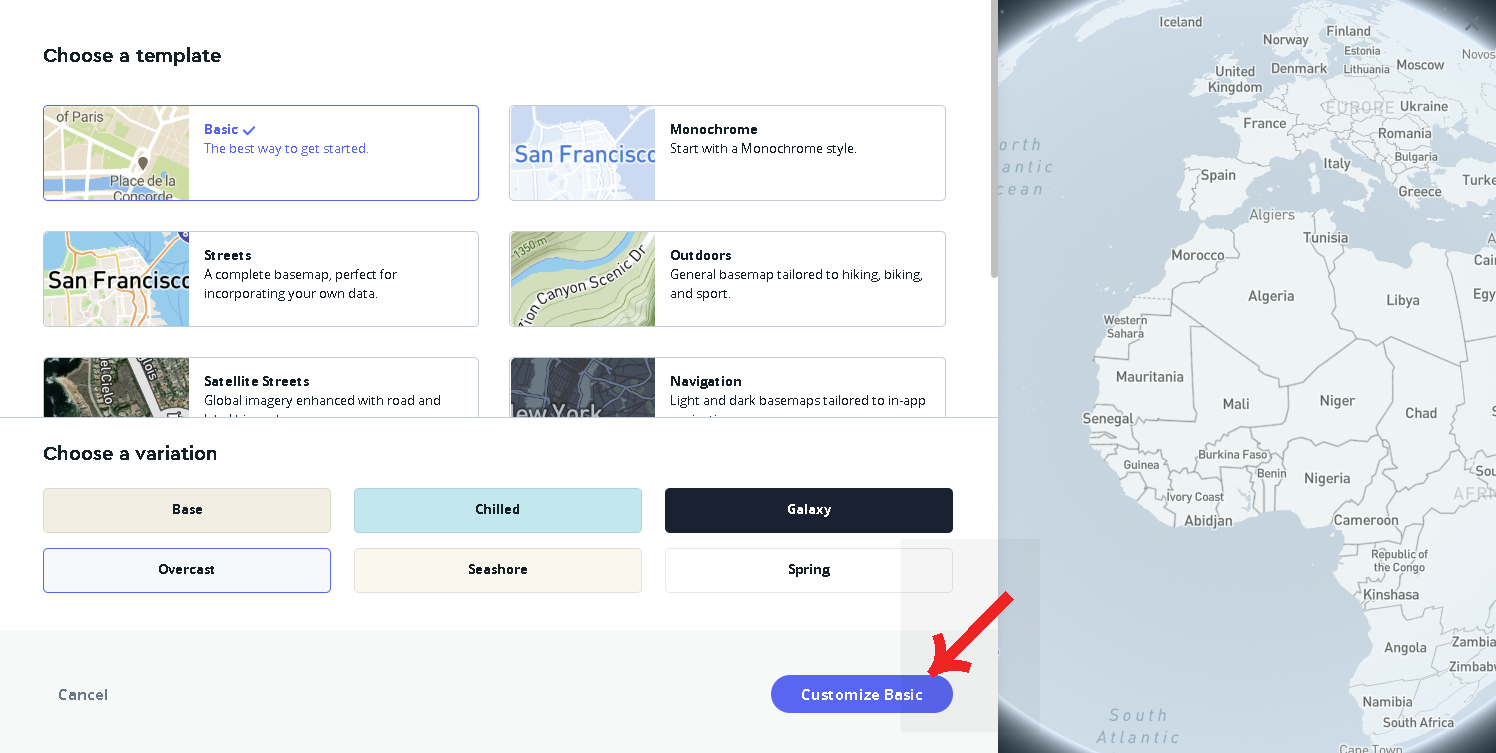Click the Romania label on the map

point(1404,133)
